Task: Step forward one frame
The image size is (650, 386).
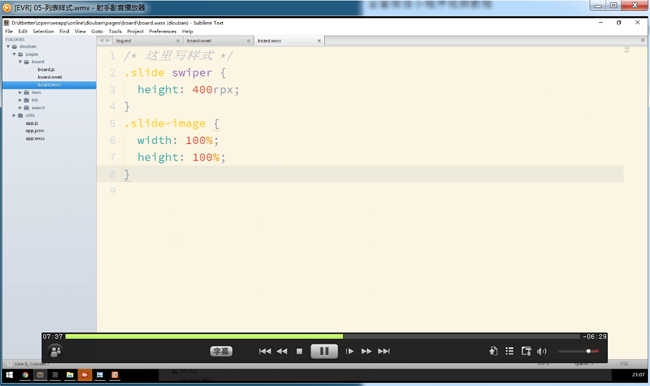Action: (x=349, y=351)
